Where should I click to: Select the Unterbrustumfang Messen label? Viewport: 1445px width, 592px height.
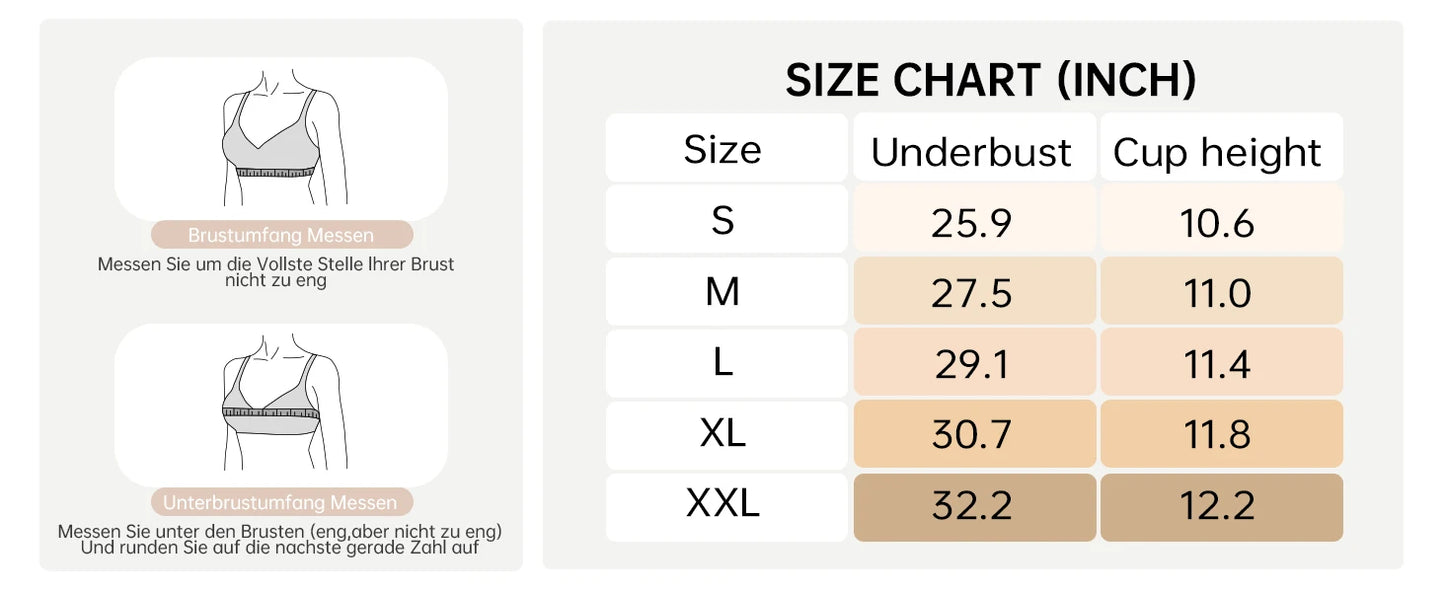coord(281,502)
